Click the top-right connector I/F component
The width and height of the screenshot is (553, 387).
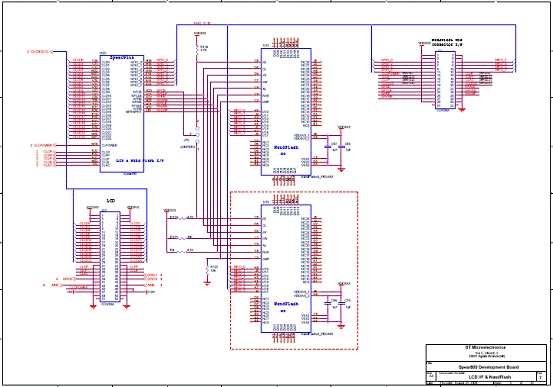(445, 80)
